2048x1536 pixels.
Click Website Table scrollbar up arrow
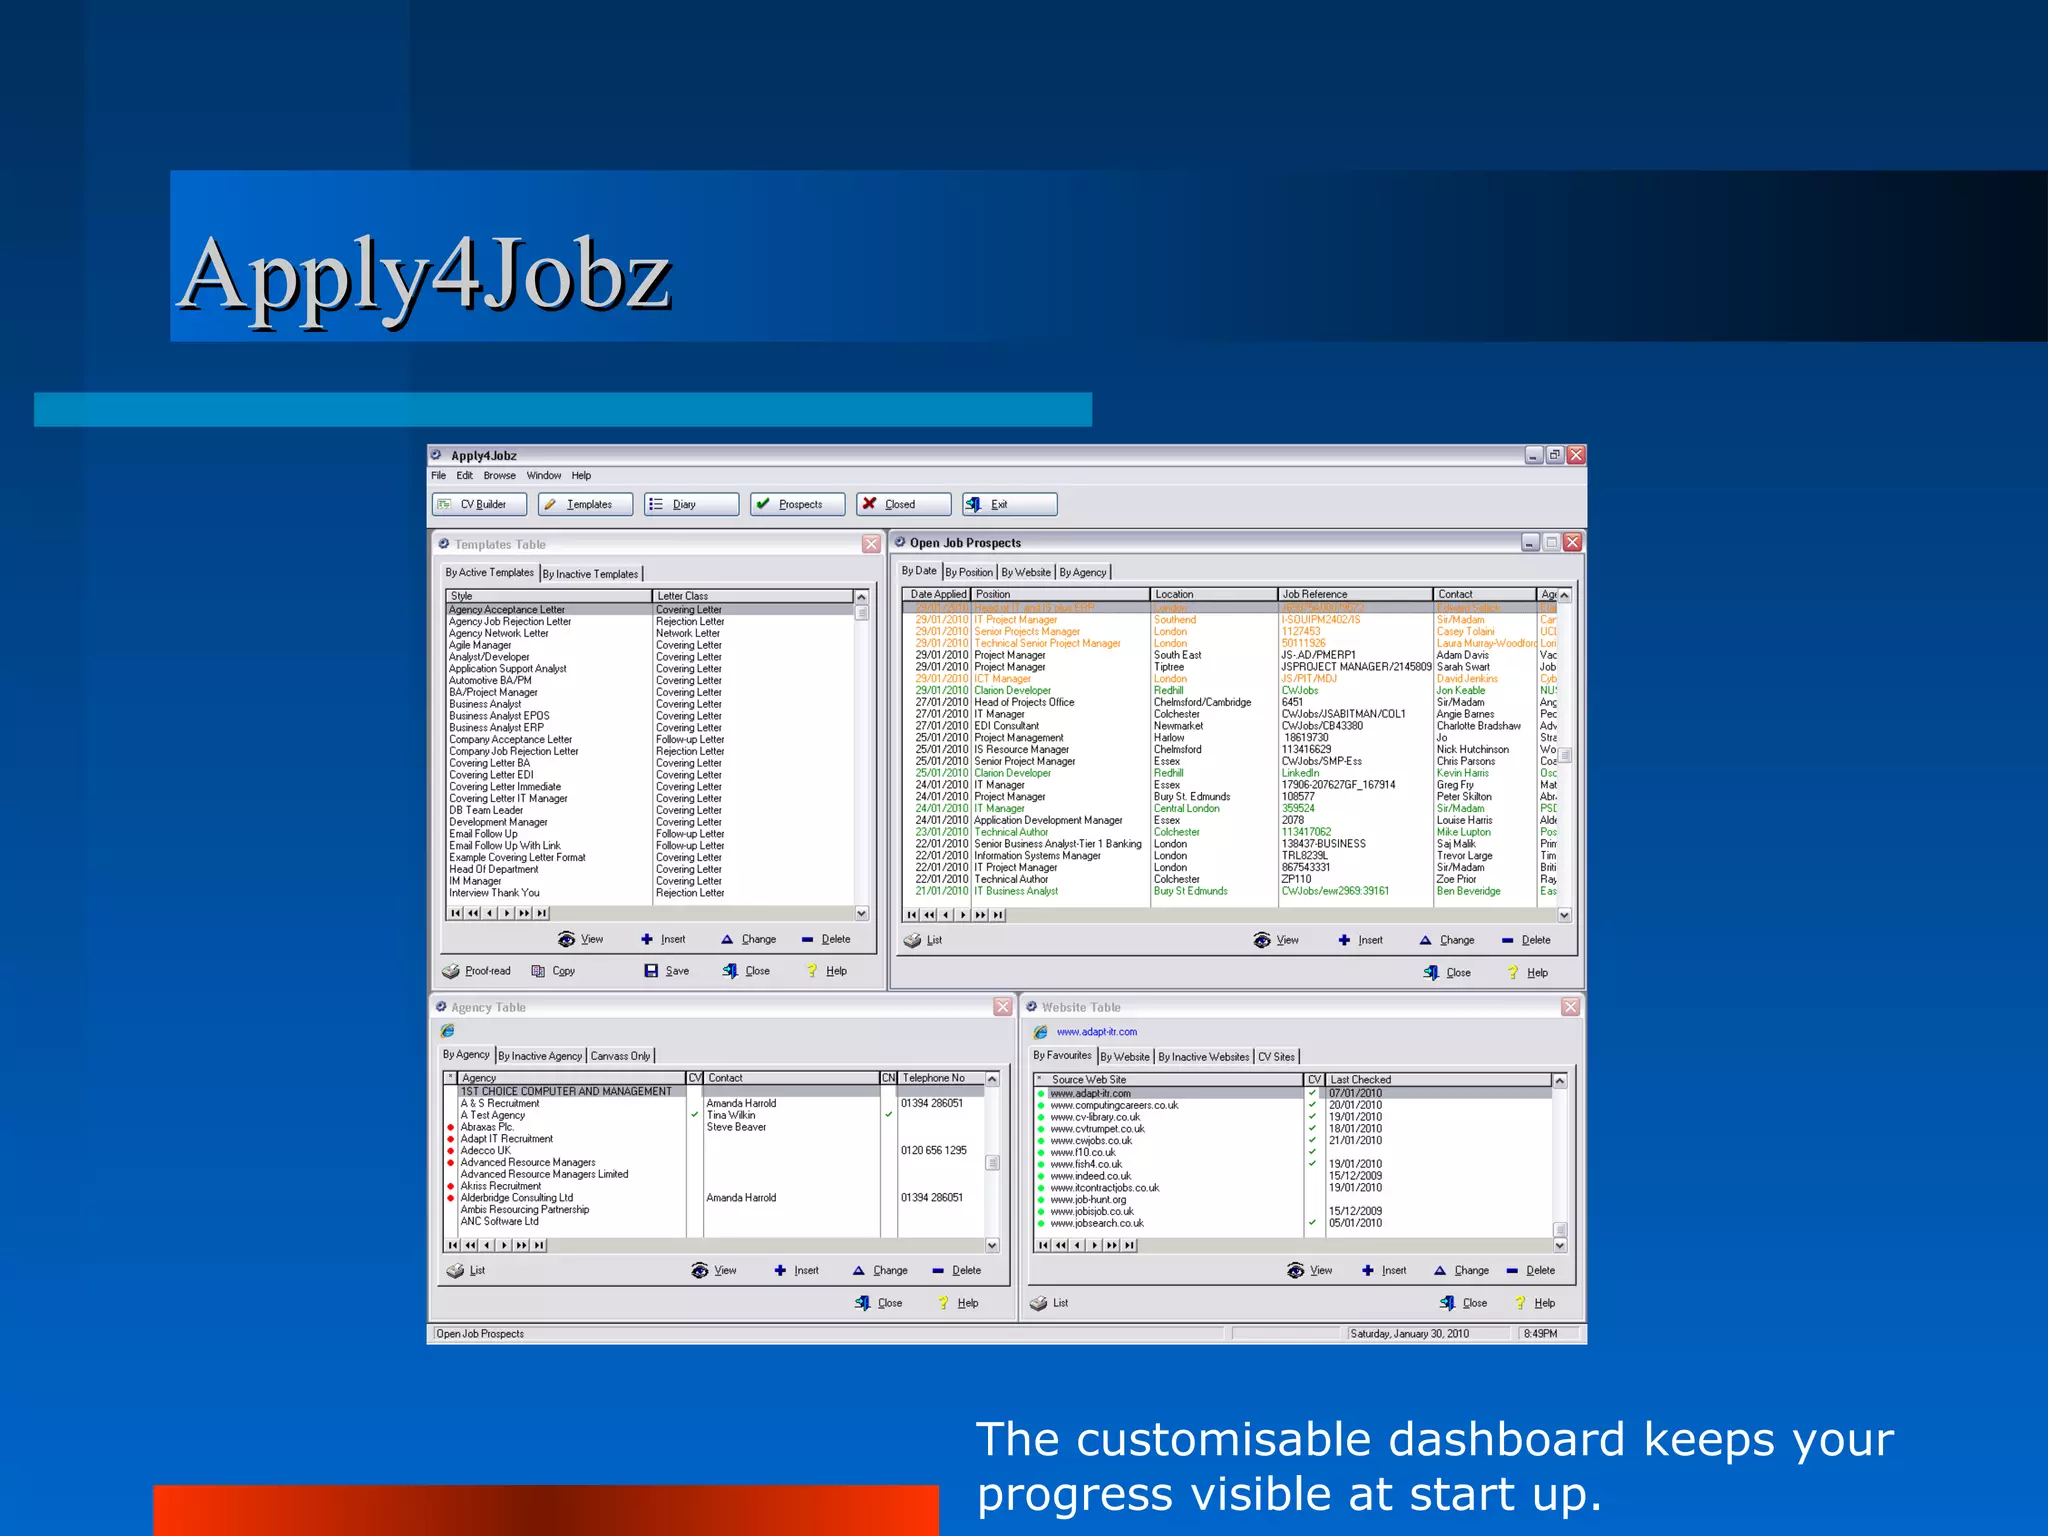[x=1559, y=1081]
